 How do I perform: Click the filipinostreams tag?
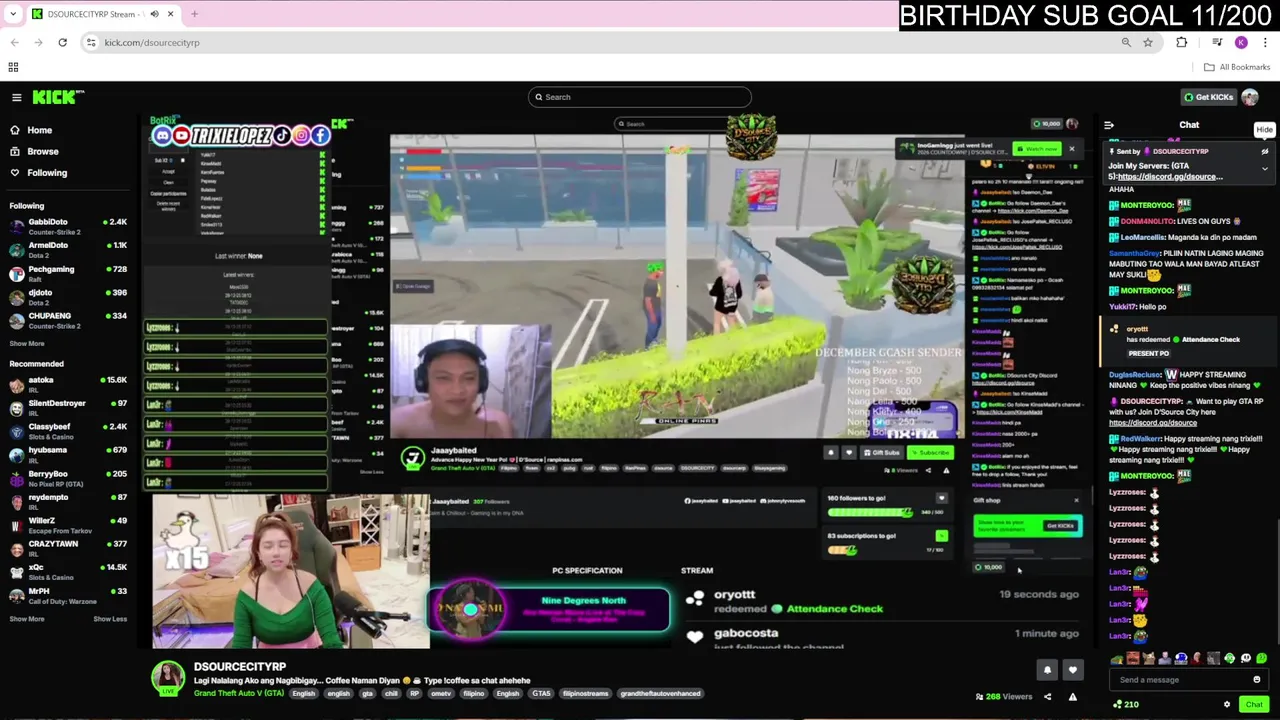point(586,693)
